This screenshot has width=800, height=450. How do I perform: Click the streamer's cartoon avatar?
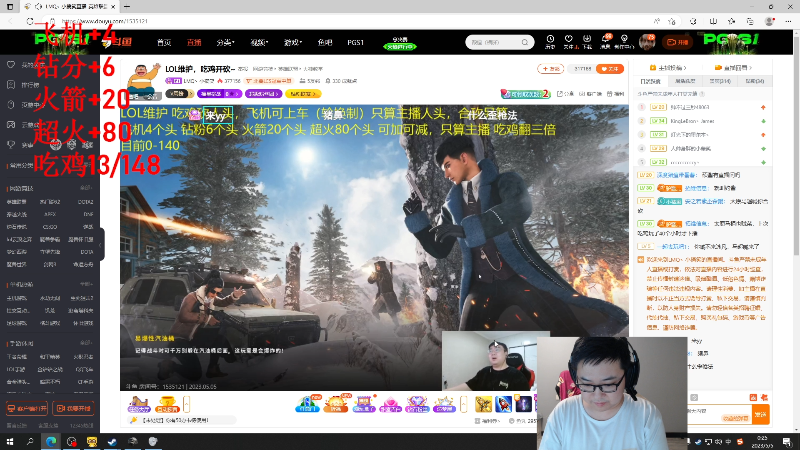tap(142, 80)
